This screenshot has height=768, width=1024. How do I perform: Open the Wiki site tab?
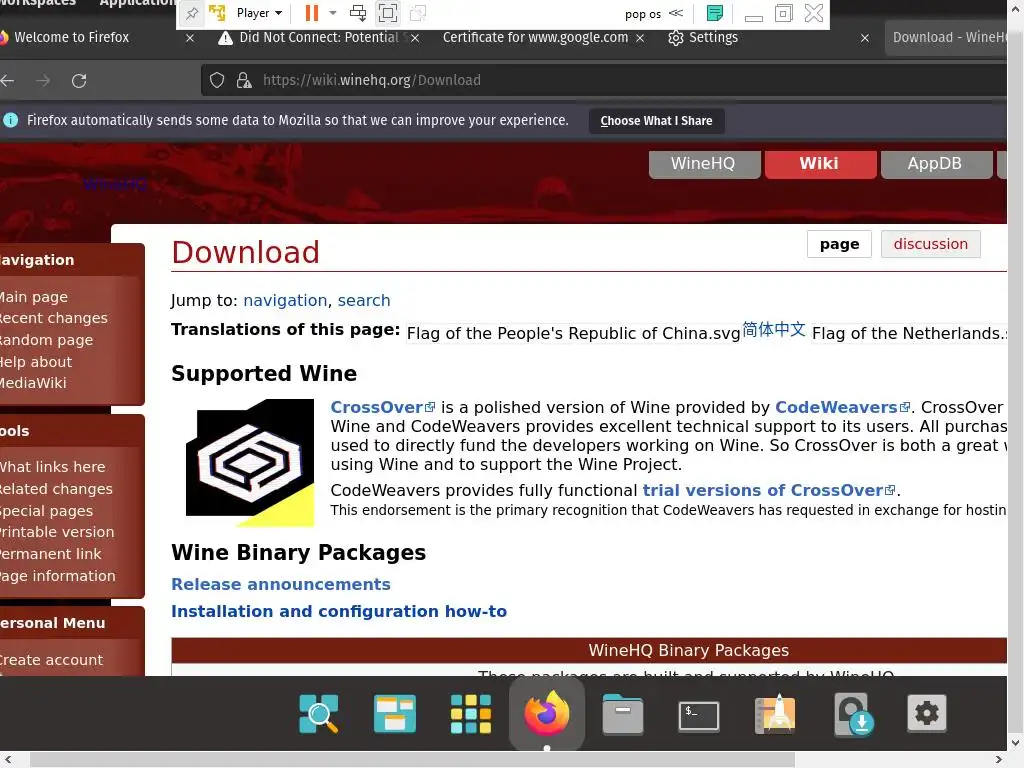[820, 164]
